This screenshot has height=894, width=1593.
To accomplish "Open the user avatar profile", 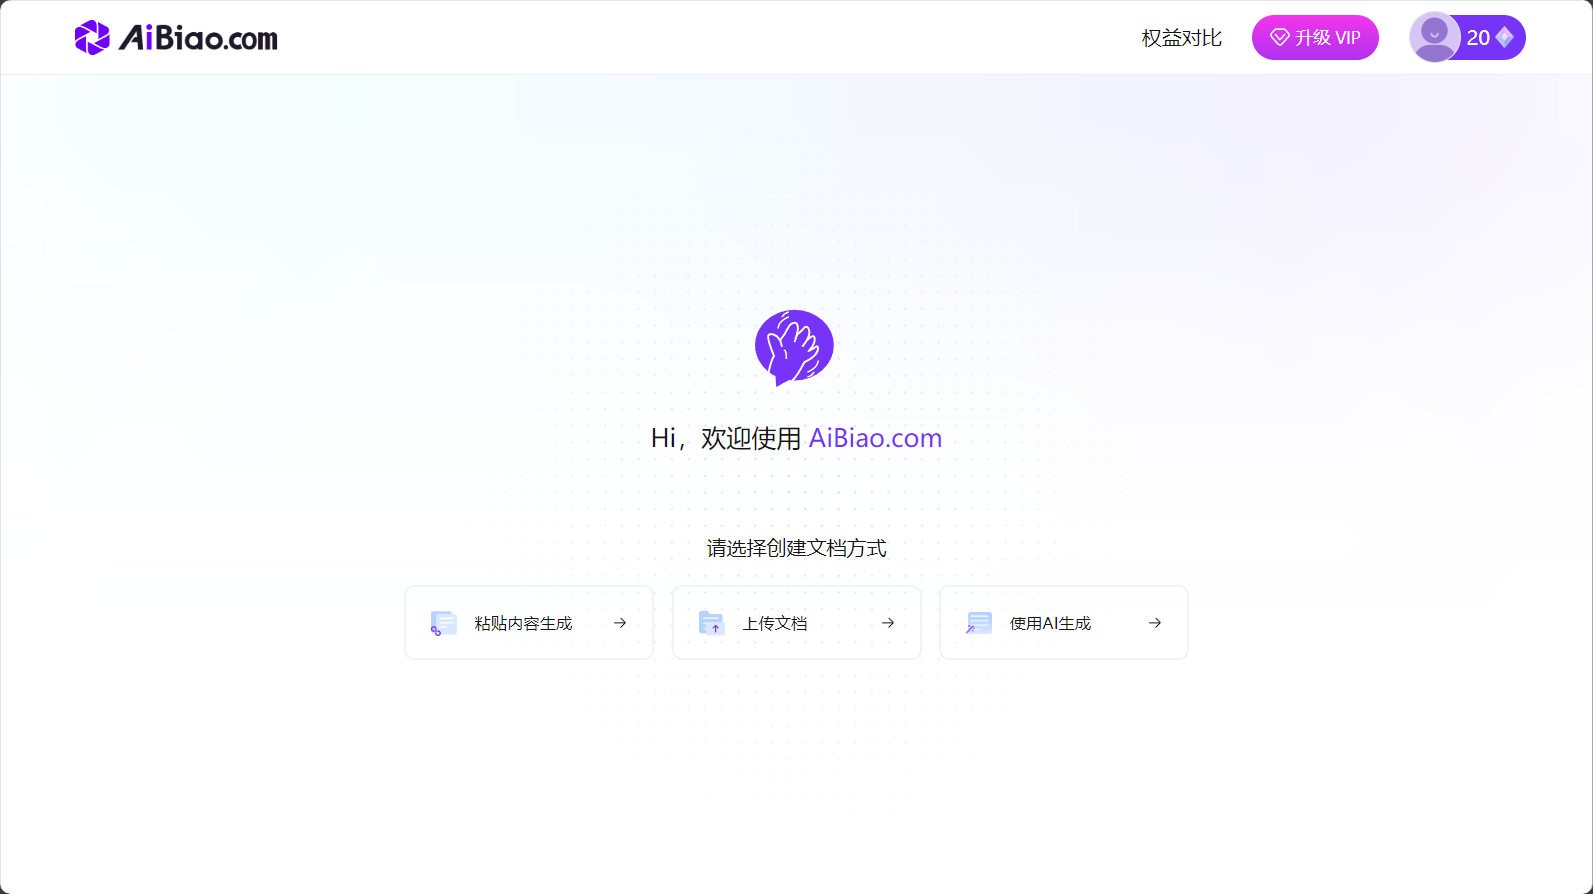I will point(1434,37).
